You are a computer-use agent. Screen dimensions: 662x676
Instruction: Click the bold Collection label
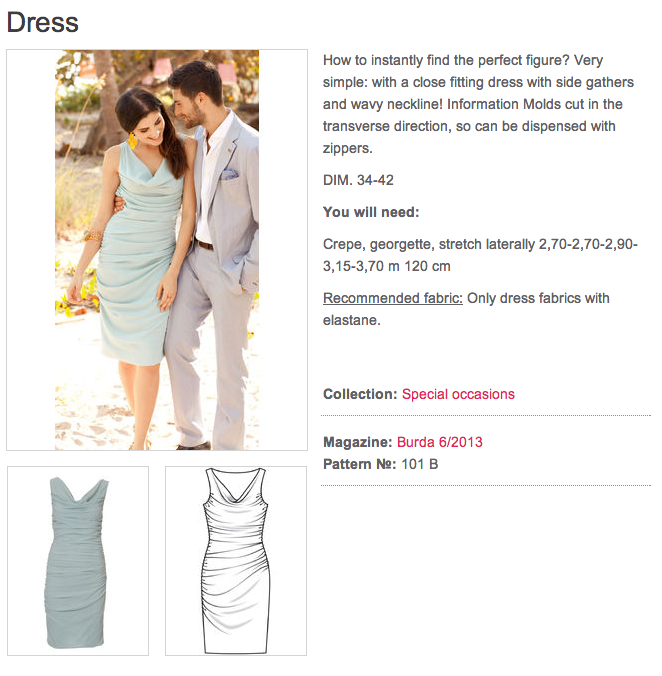click(360, 394)
